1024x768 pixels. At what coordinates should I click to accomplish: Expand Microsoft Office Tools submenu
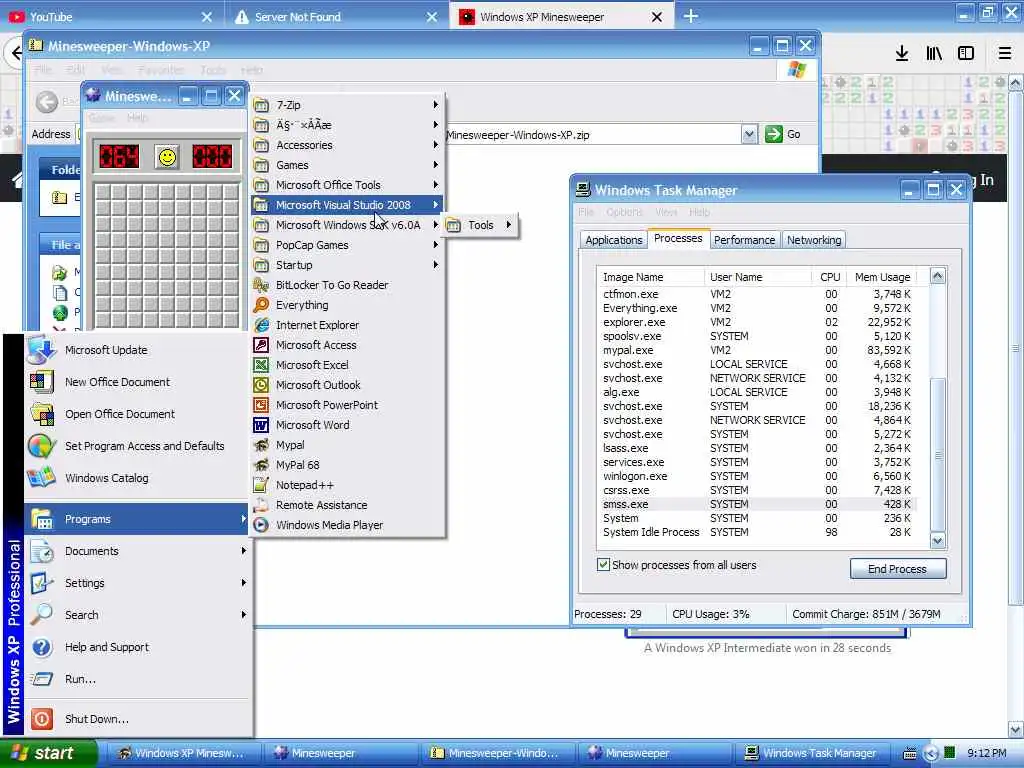click(x=348, y=185)
